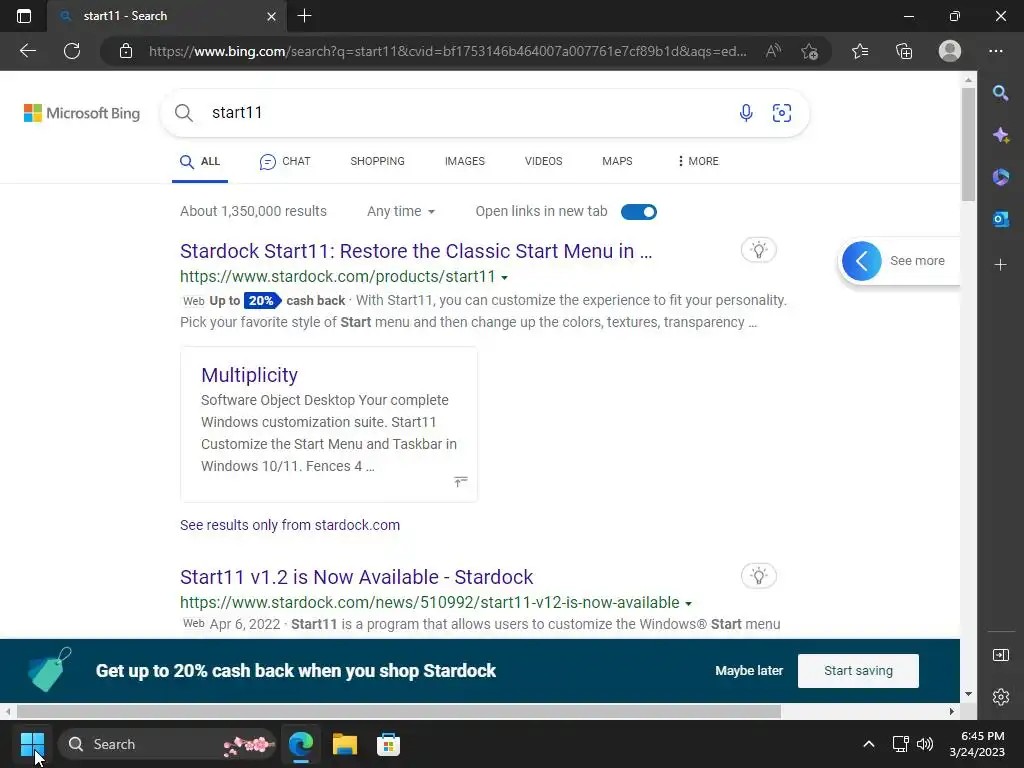1024x768 pixels.
Task: Open the Edge profile avatar
Action: tap(950, 51)
